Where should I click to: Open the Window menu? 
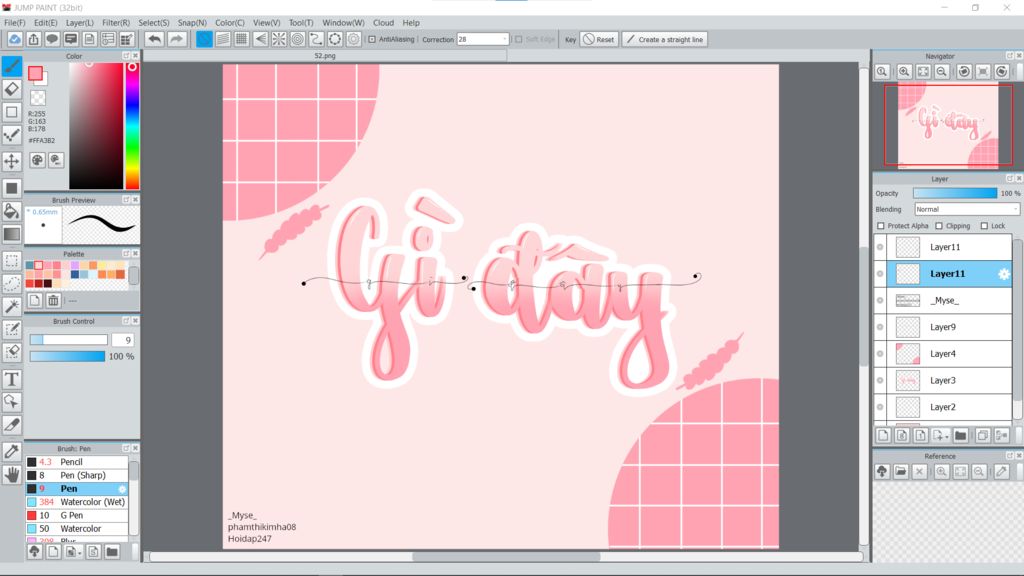tap(343, 22)
